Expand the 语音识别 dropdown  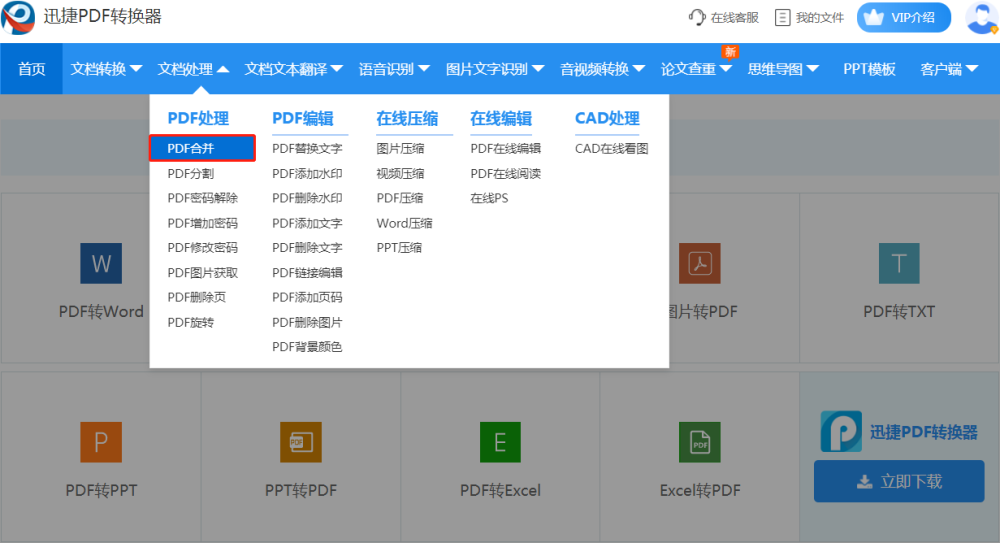click(x=394, y=69)
